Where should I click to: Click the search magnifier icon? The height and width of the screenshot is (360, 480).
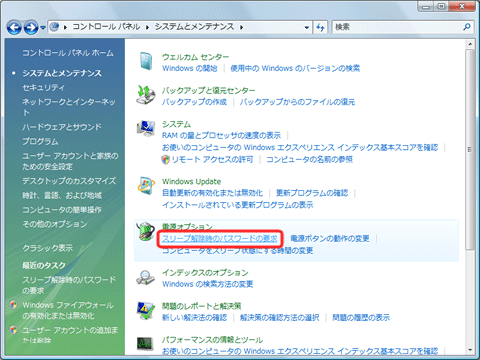[x=467, y=27]
